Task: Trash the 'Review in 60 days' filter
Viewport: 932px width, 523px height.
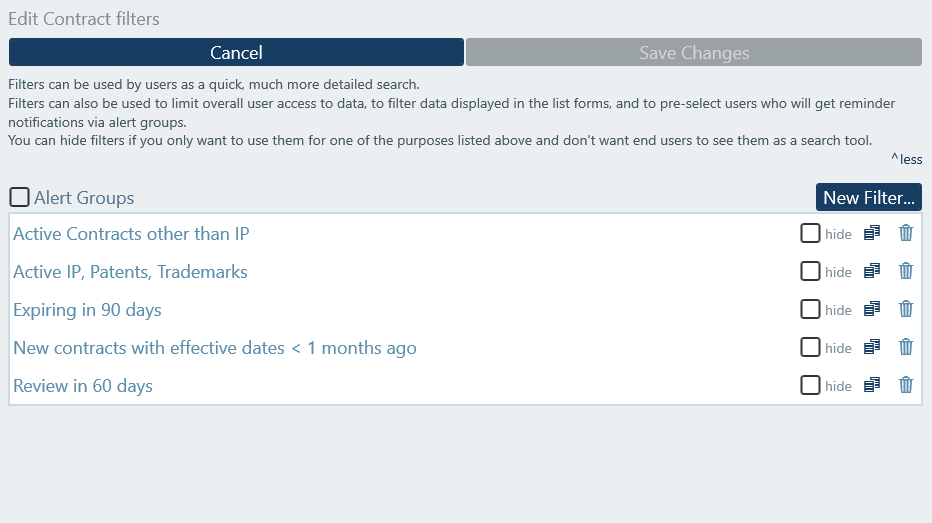Action: [x=906, y=385]
